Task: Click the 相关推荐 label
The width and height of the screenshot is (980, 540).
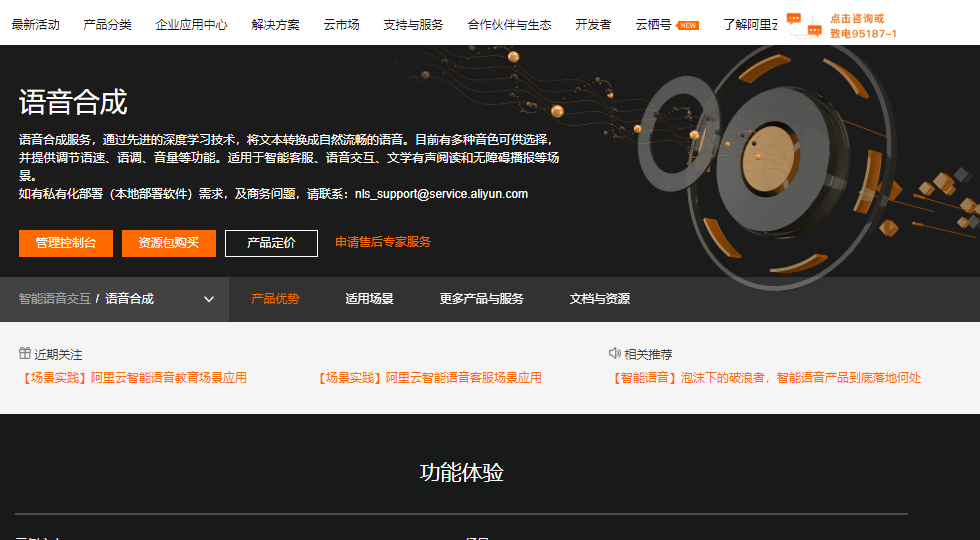Action: [x=648, y=354]
